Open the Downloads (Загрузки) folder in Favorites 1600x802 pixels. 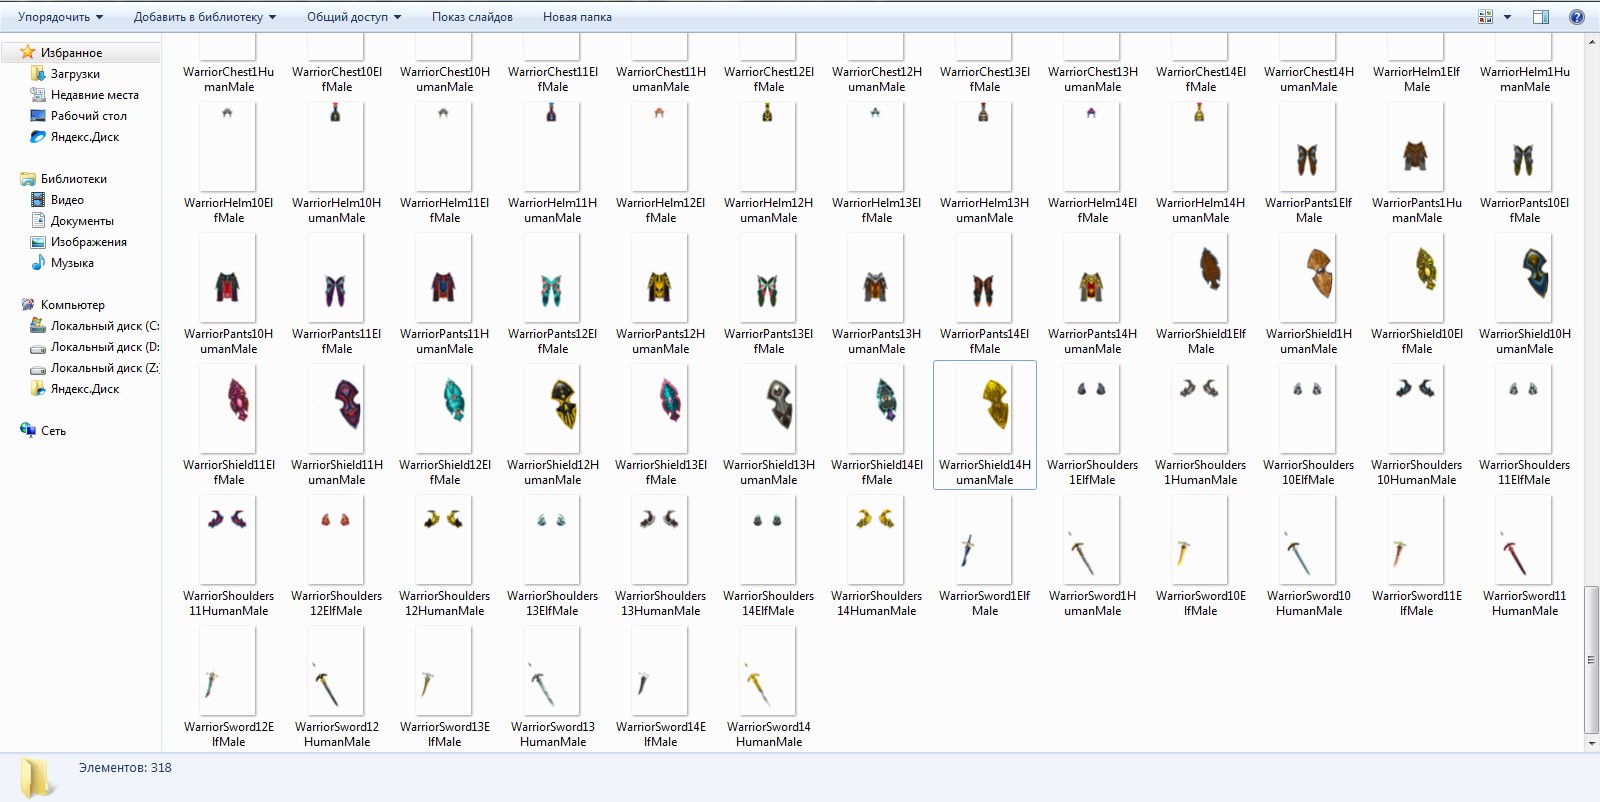pyautogui.click(x=75, y=74)
